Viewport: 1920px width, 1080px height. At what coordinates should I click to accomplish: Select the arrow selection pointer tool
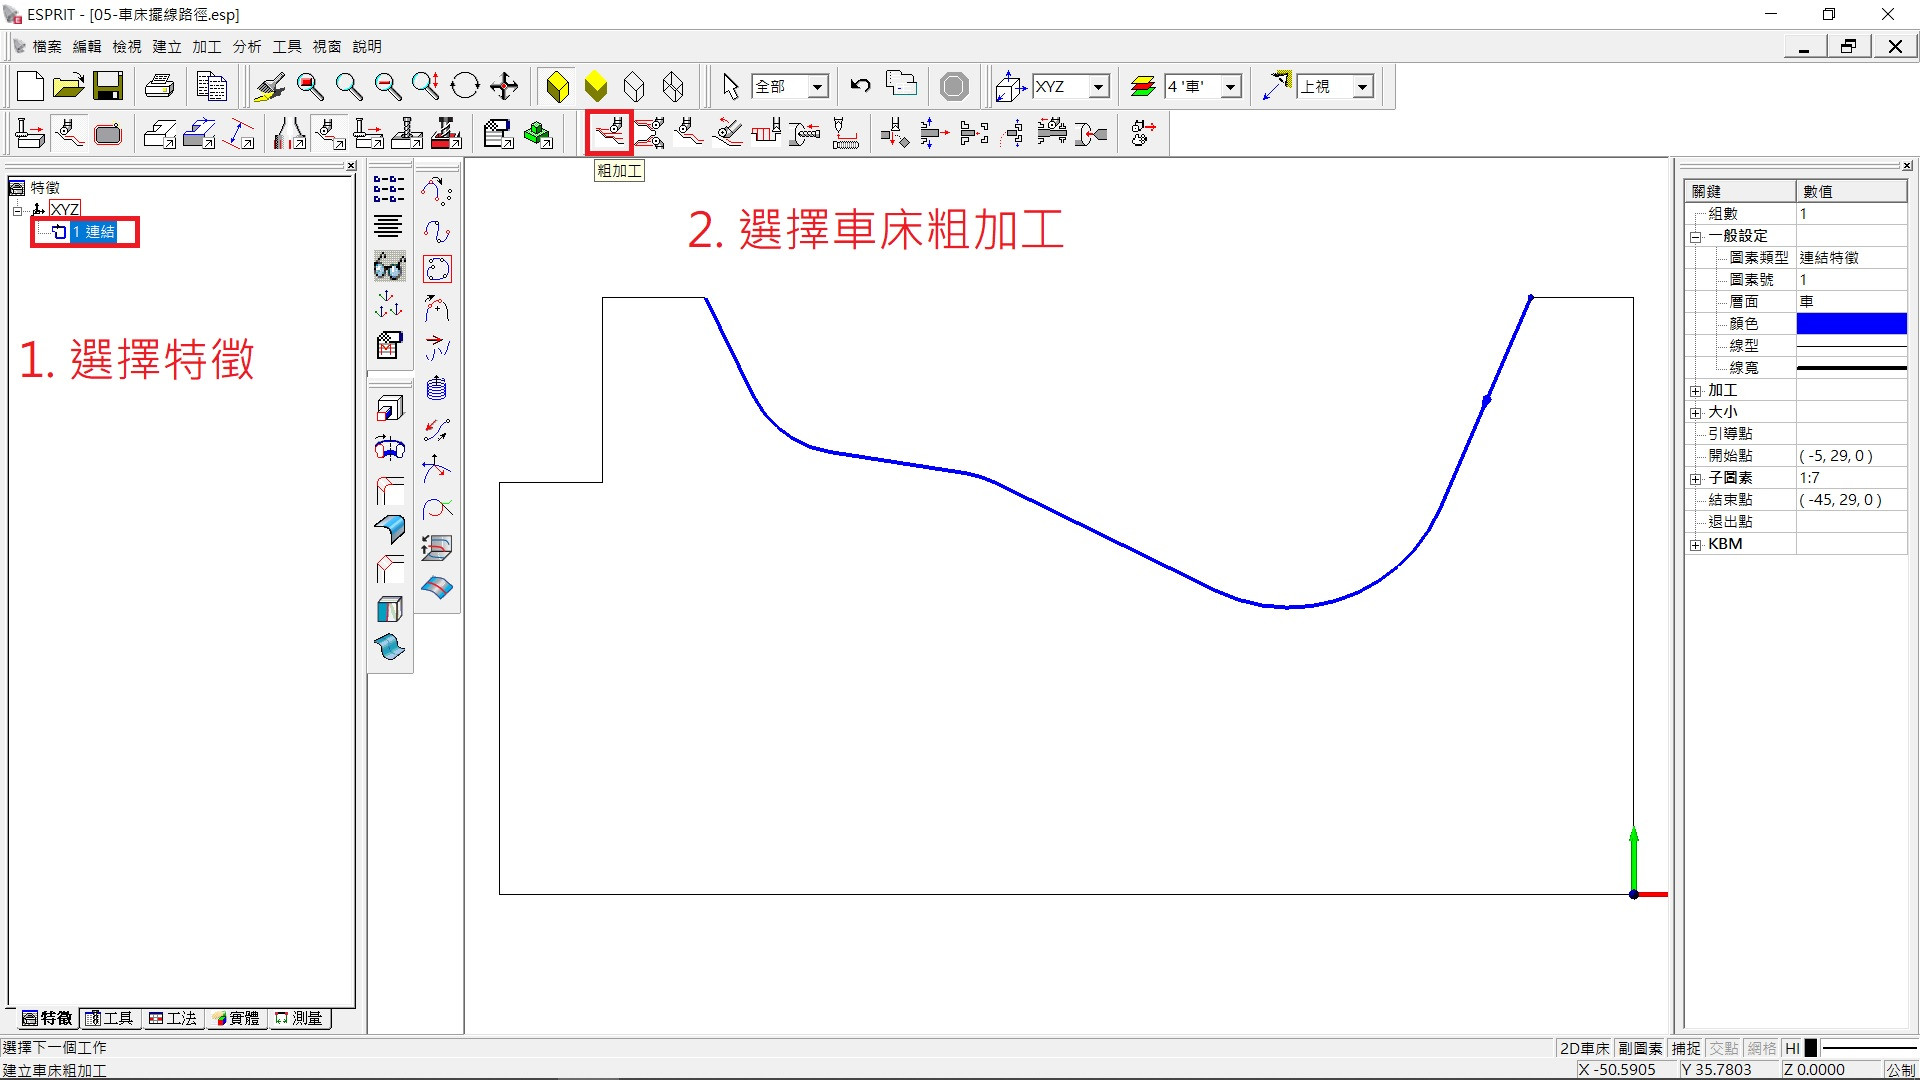pyautogui.click(x=730, y=87)
